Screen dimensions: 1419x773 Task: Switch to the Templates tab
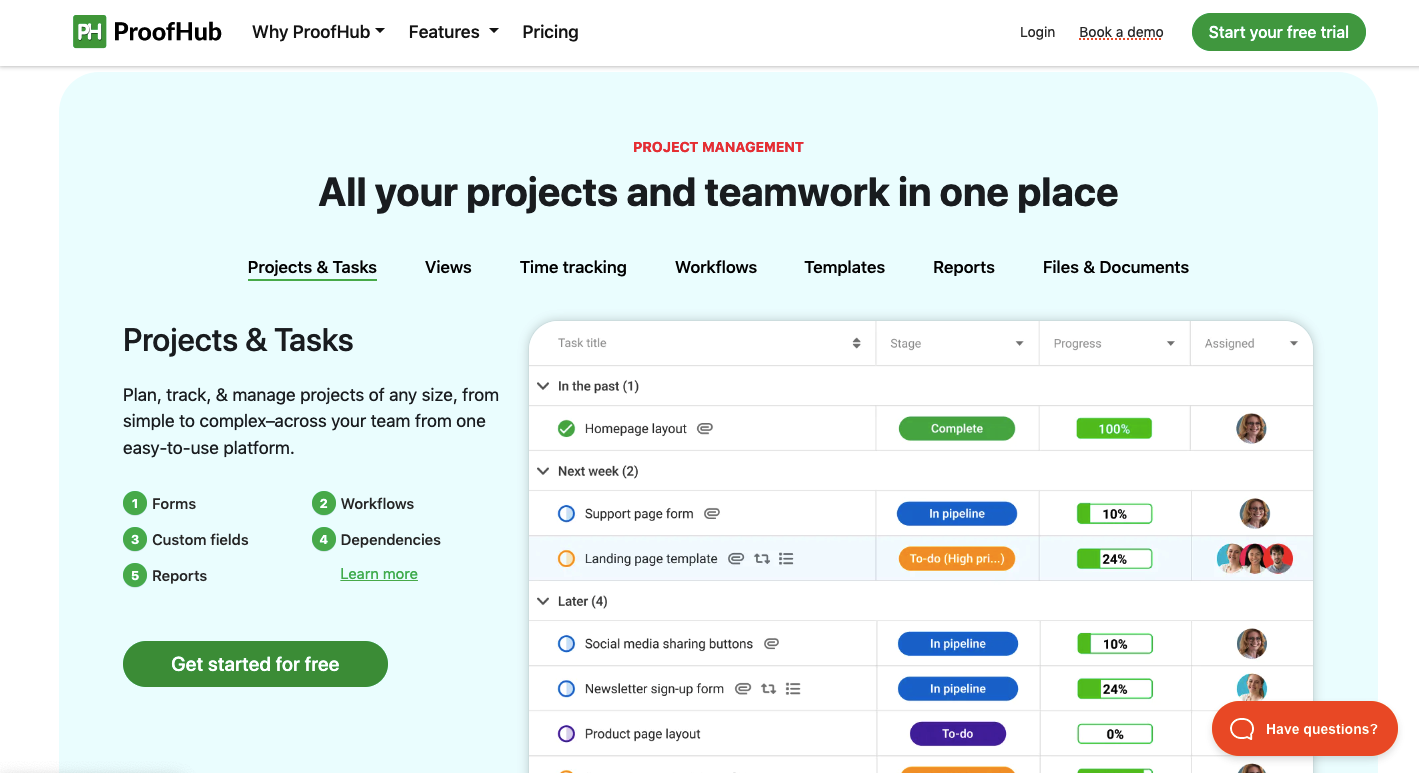click(845, 267)
